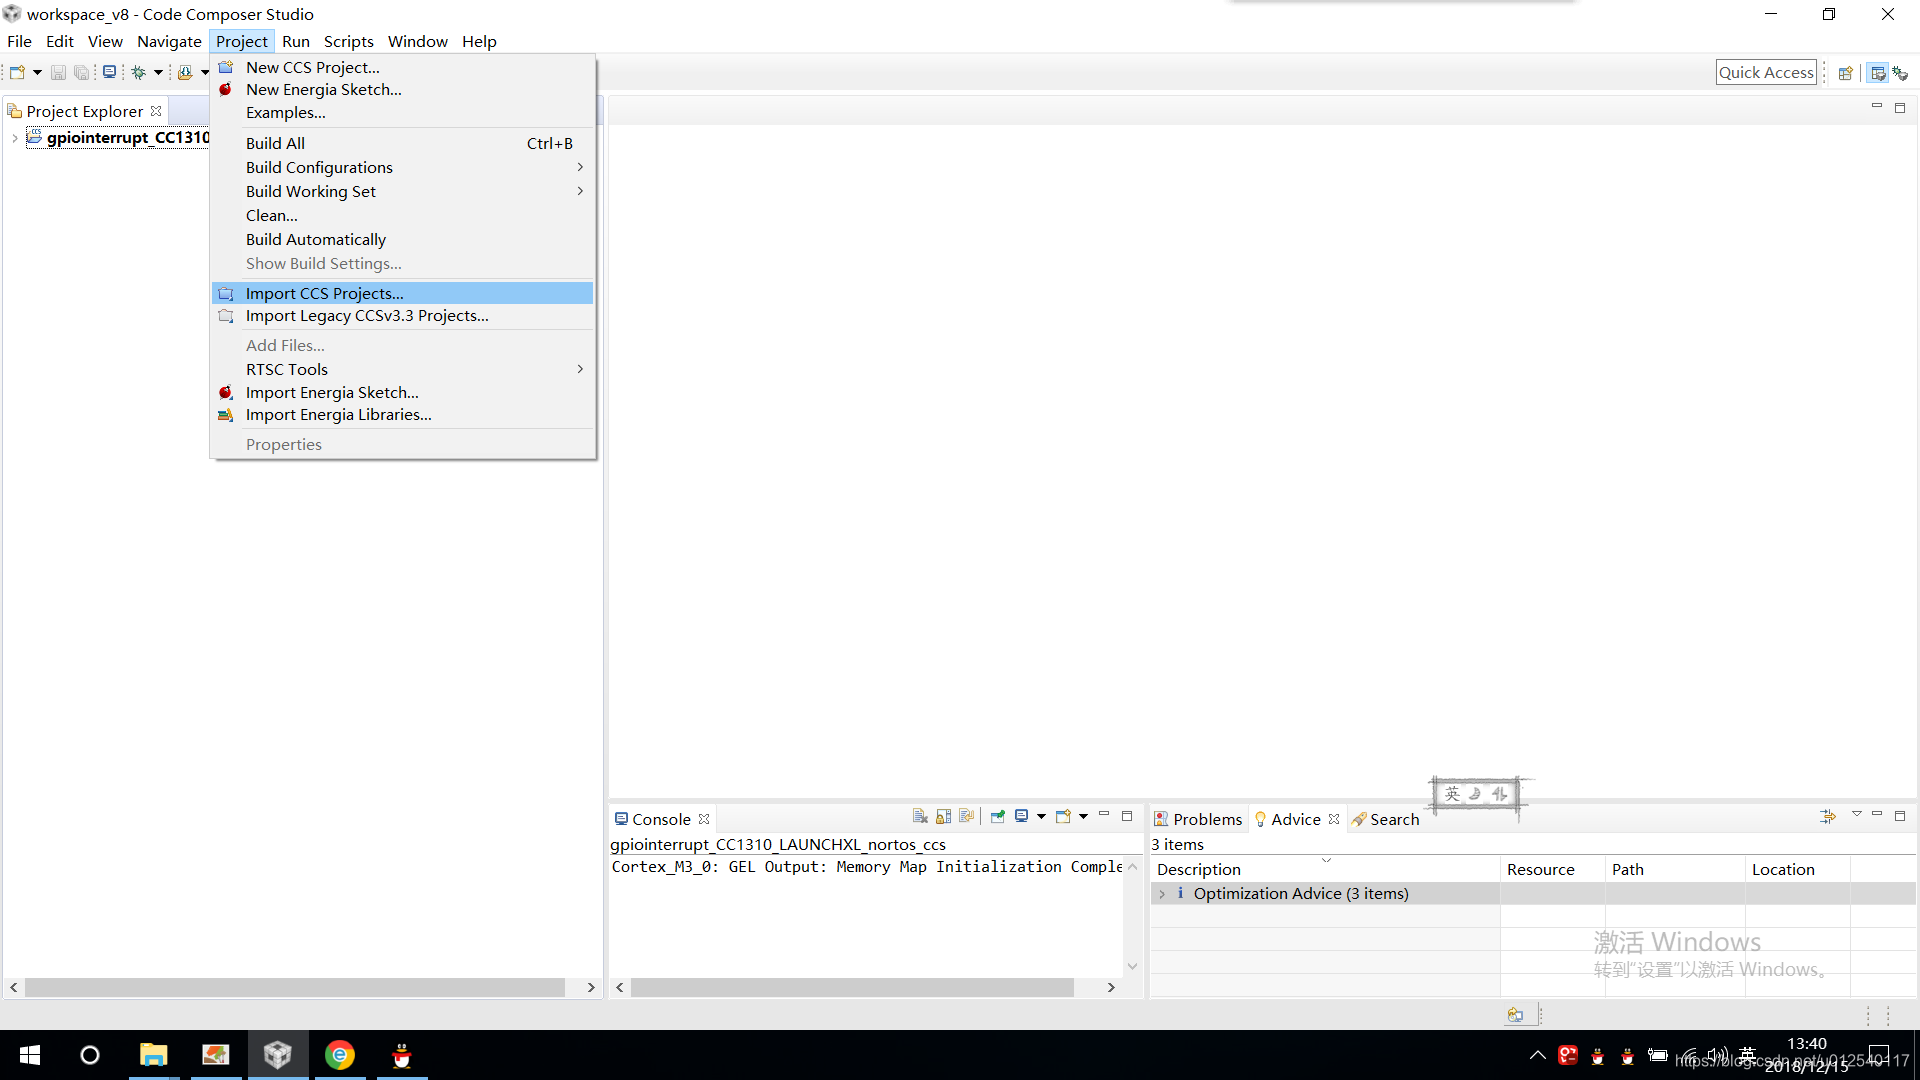The image size is (1920, 1080).
Task: Open the Windows Start menu
Action: tap(30, 1055)
